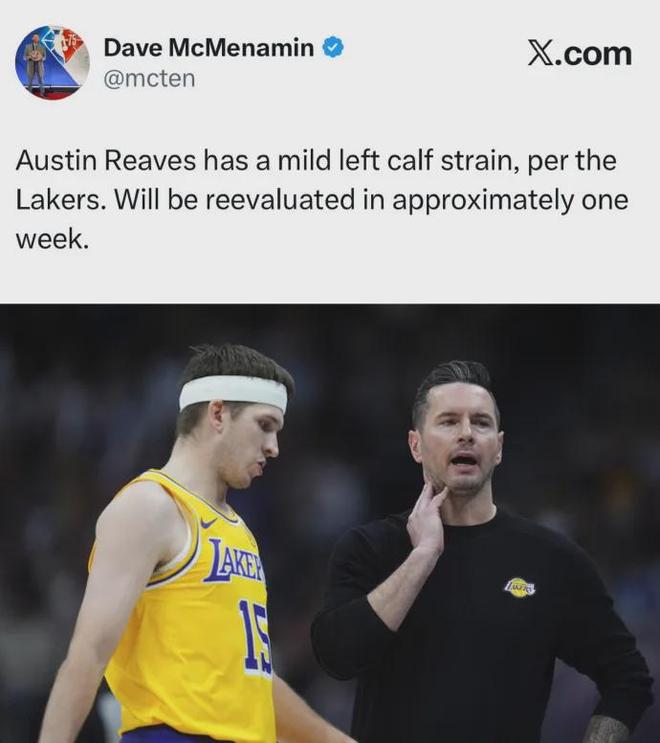Click the jersey number 15
The width and height of the screenshot is (660, 743).
point(256,636)
